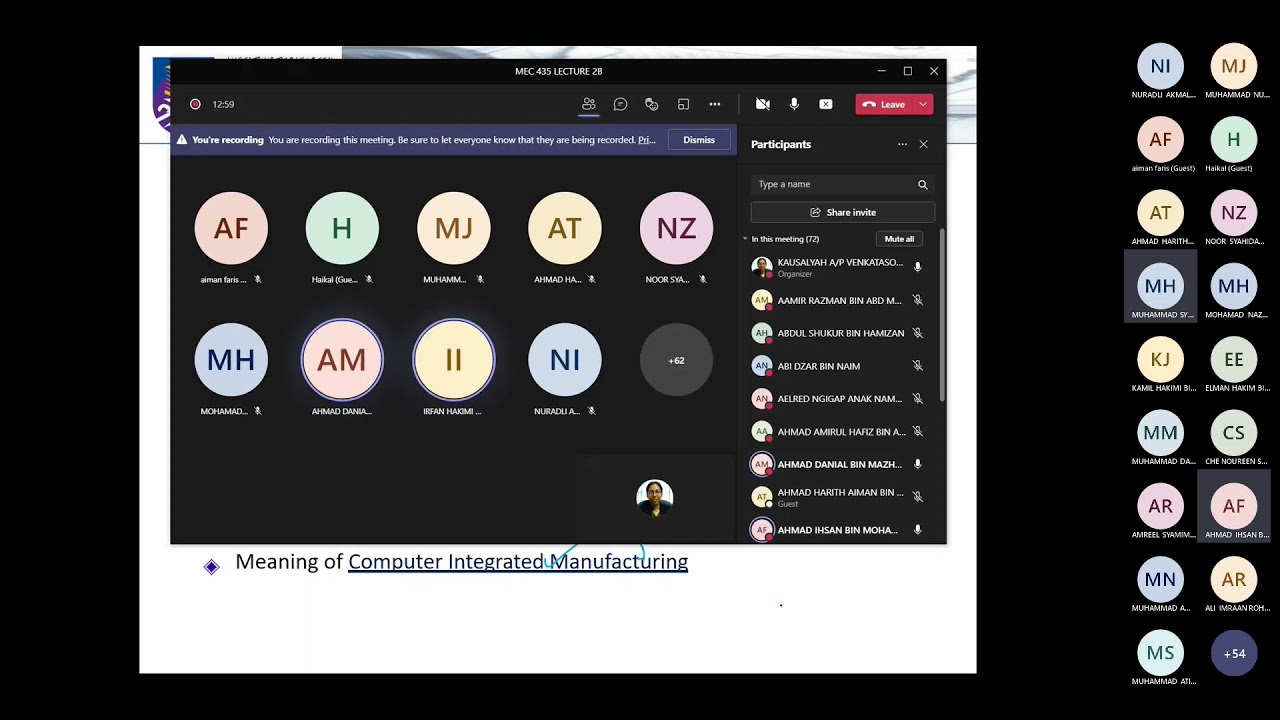This screenshot has width=1280, height=720.
Task: Click the highlighted MH Muhammad Sy... avatar
Action: (1160, 286)
